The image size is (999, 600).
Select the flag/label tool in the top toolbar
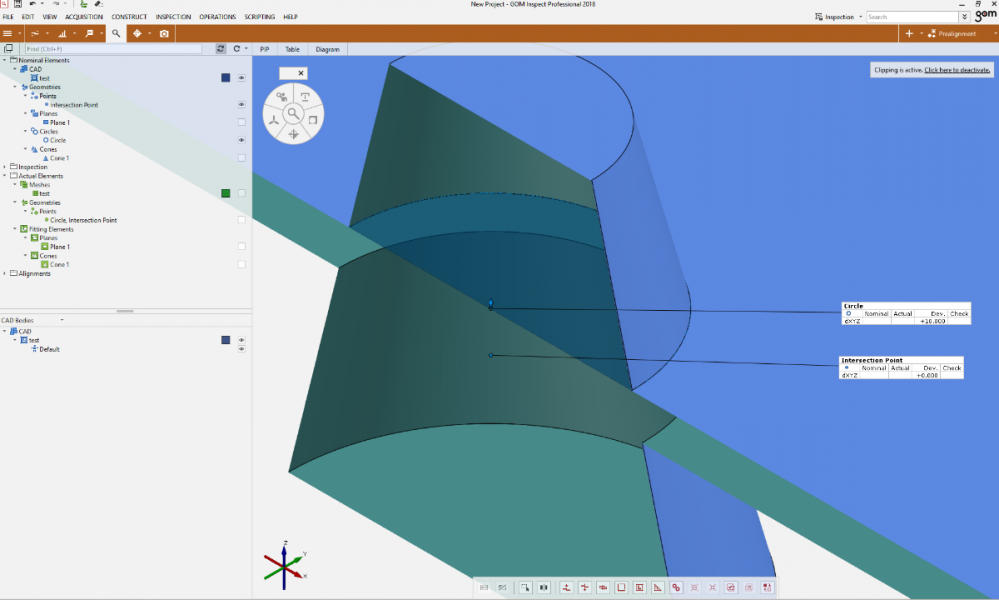tap(89, 33)
